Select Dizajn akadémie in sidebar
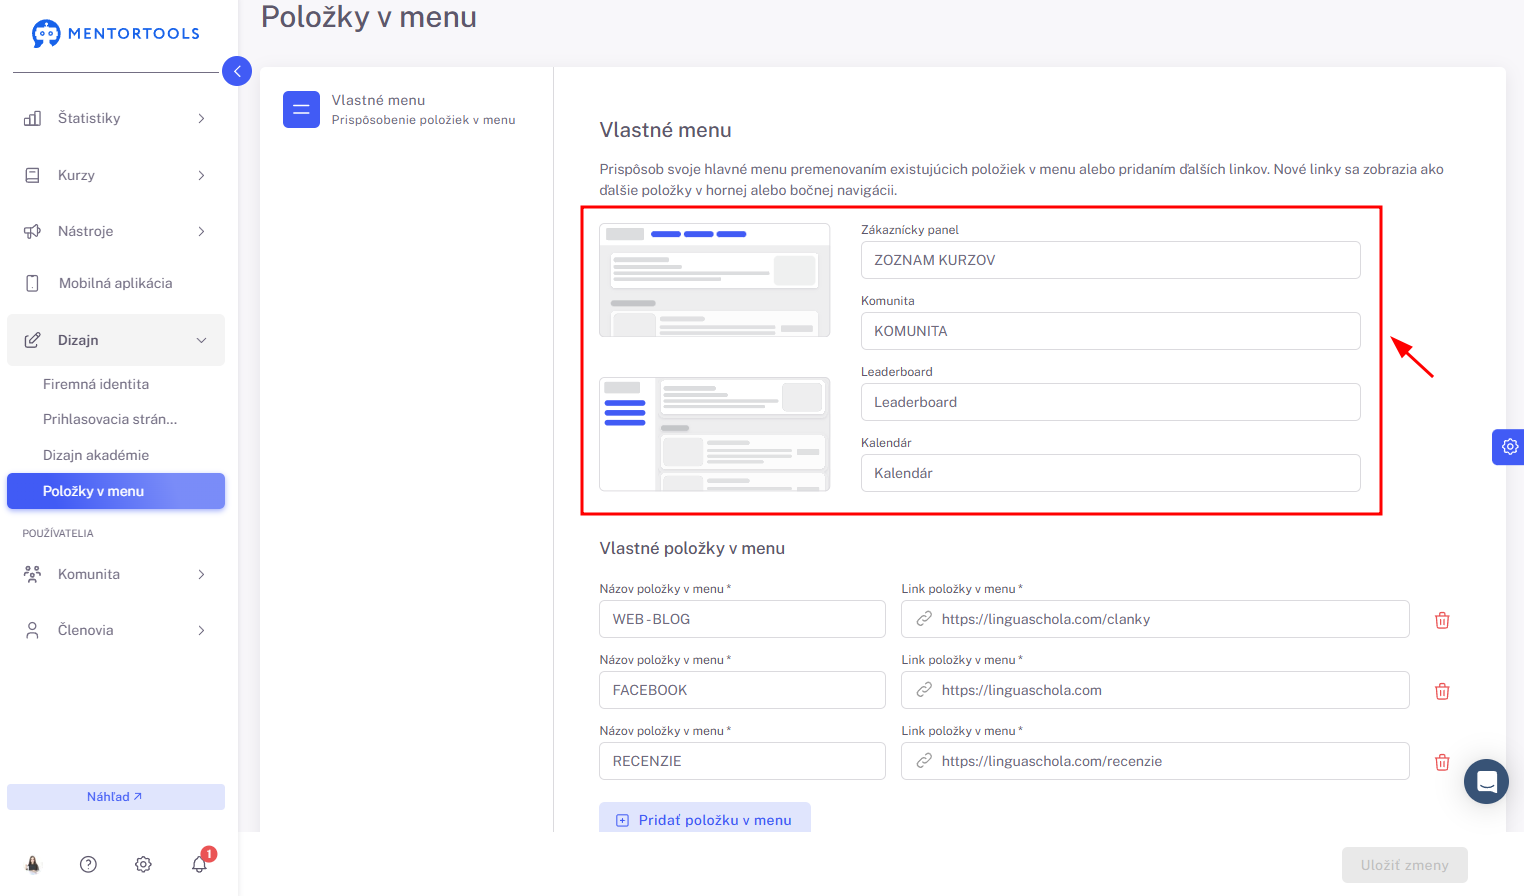Image resolution: width=1524 pixels, height=896 pixels. [x=96, y=455]
